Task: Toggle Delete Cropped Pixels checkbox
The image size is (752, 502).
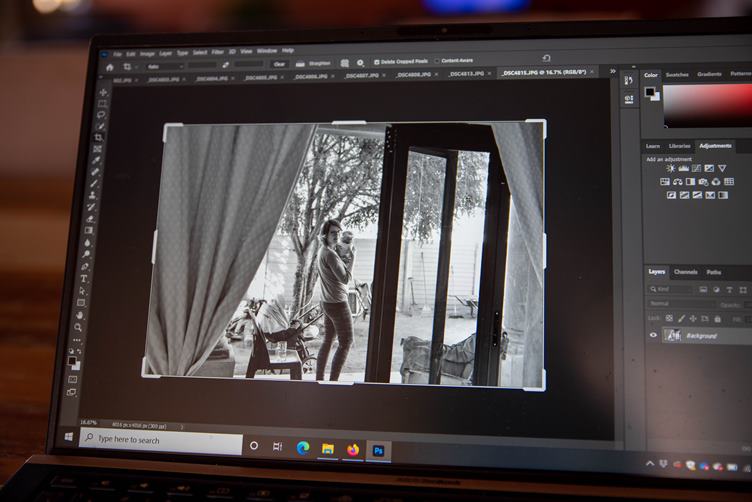Action: pyautogui.click(x=376, y=62)
